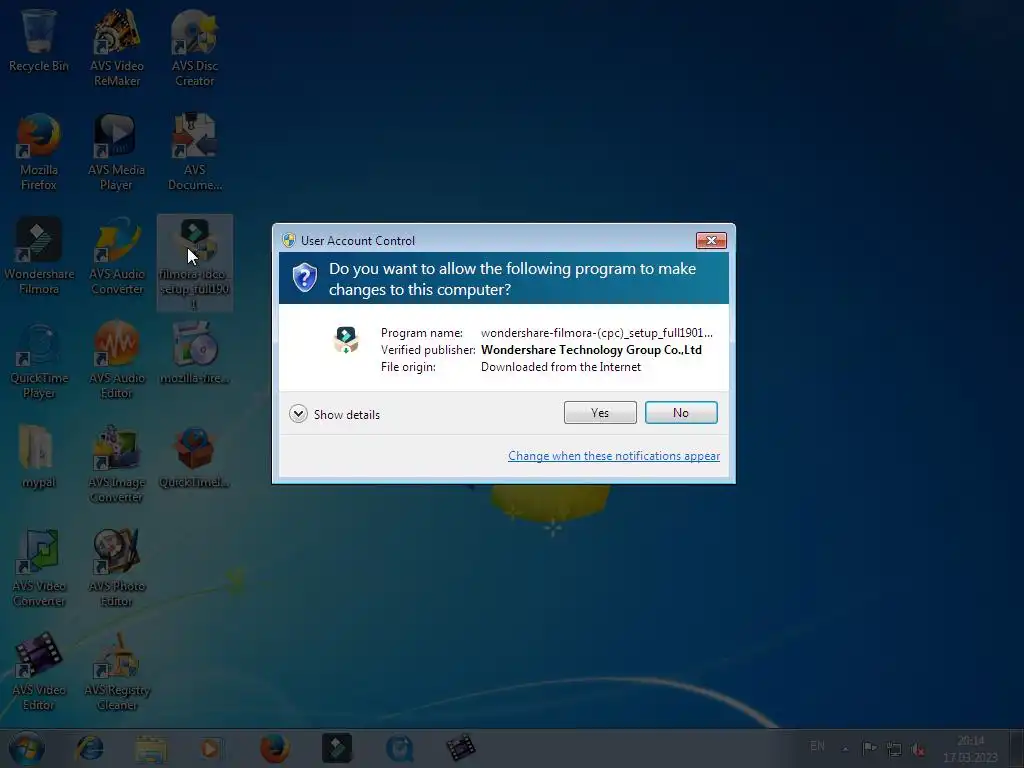1024x768 pixels.
Task: Open Internet Explorer from the taskbar
Action: coord(89,748)
